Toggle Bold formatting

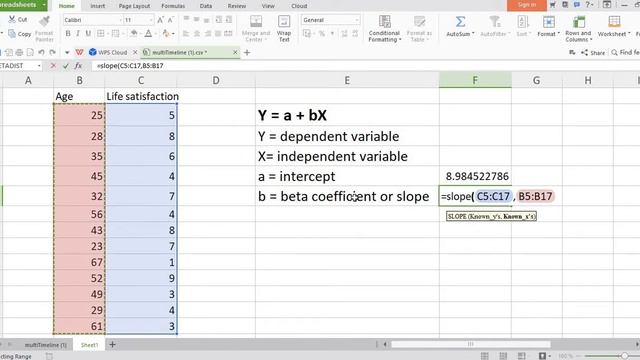68,33
